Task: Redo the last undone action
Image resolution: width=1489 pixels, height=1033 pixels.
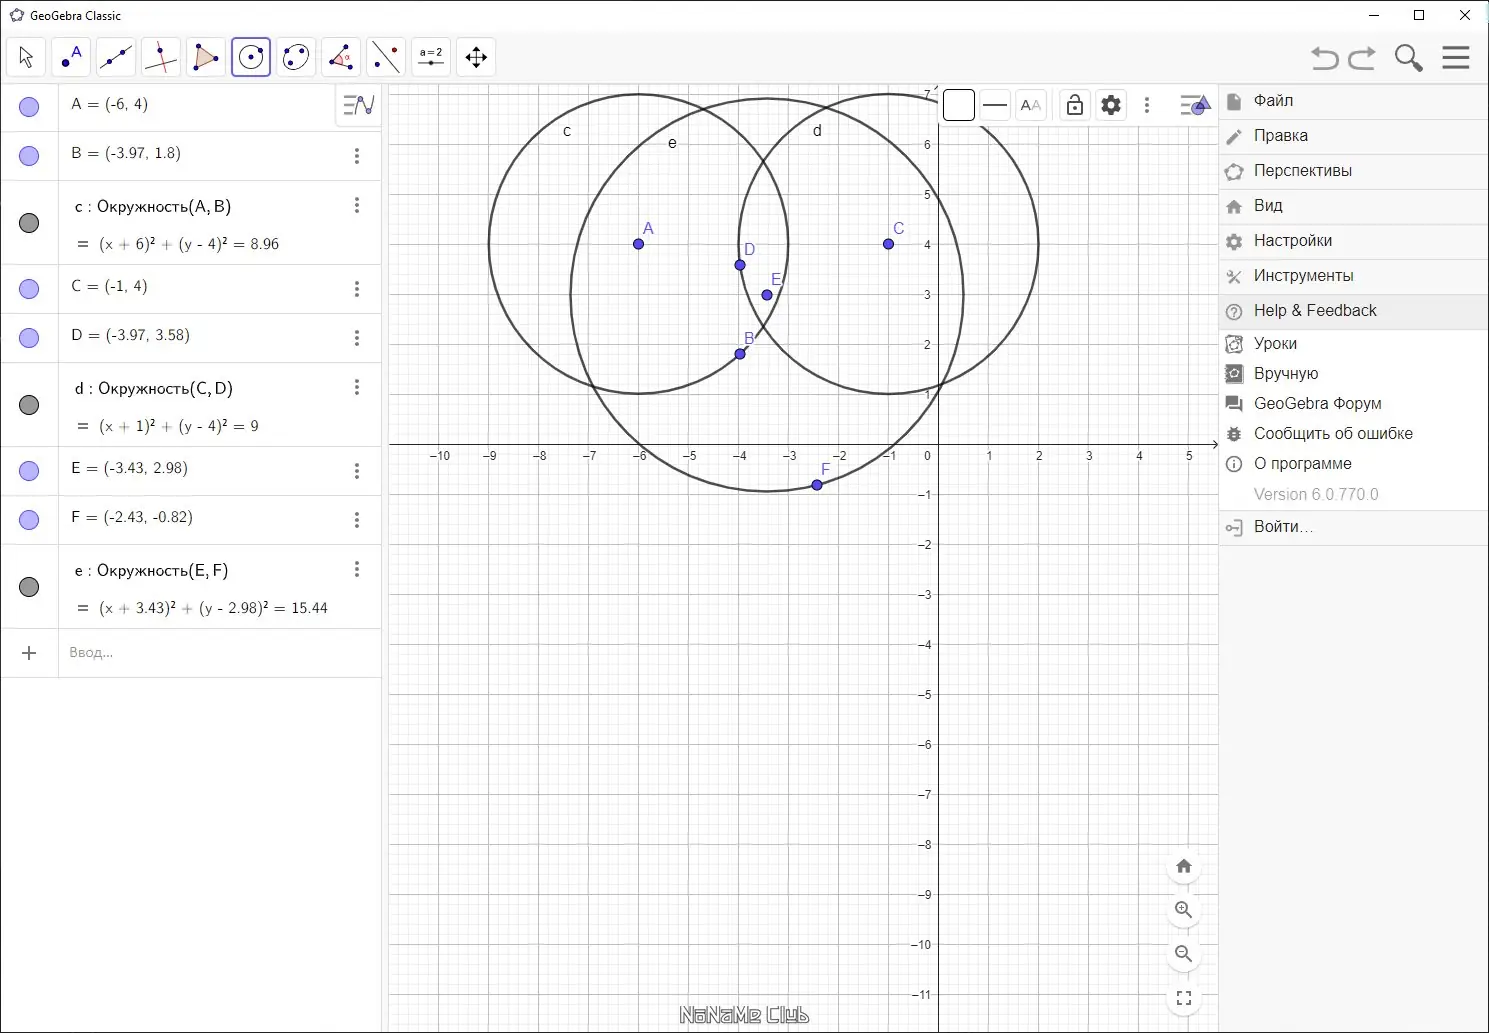Action: pos(1362,58)
